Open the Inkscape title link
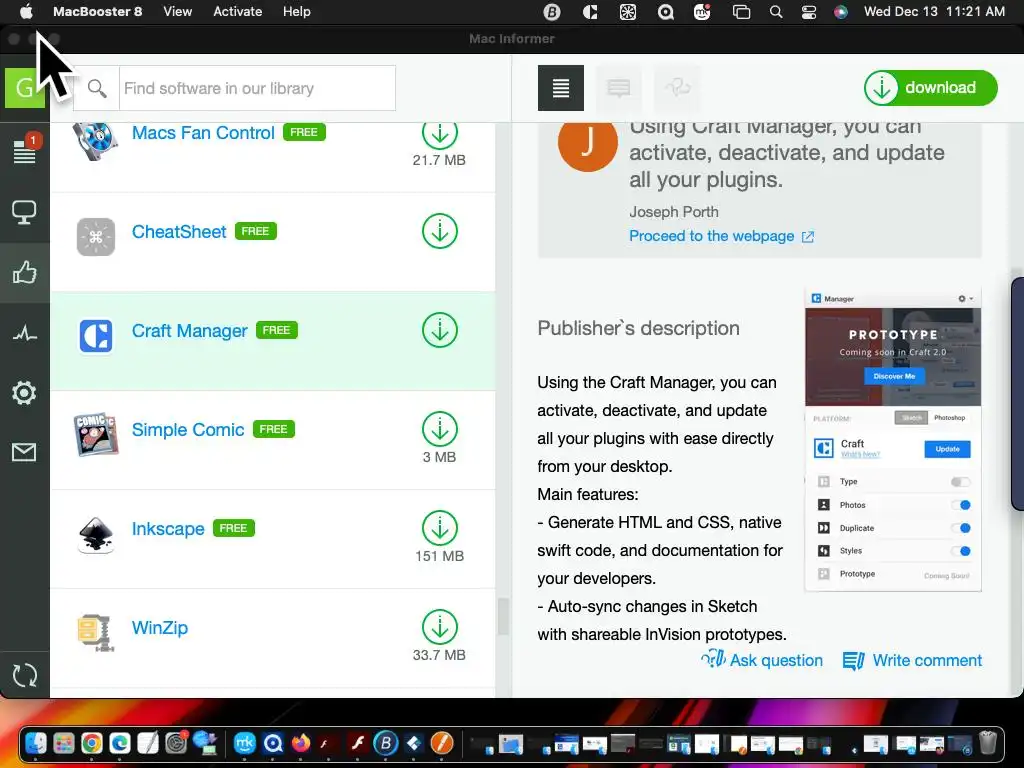 pos(168,528)
